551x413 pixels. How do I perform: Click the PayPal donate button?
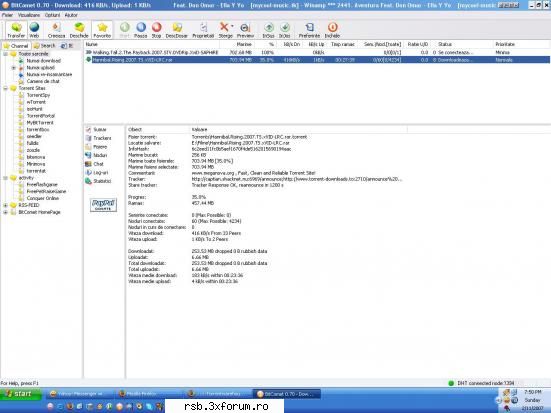[103, 205]
